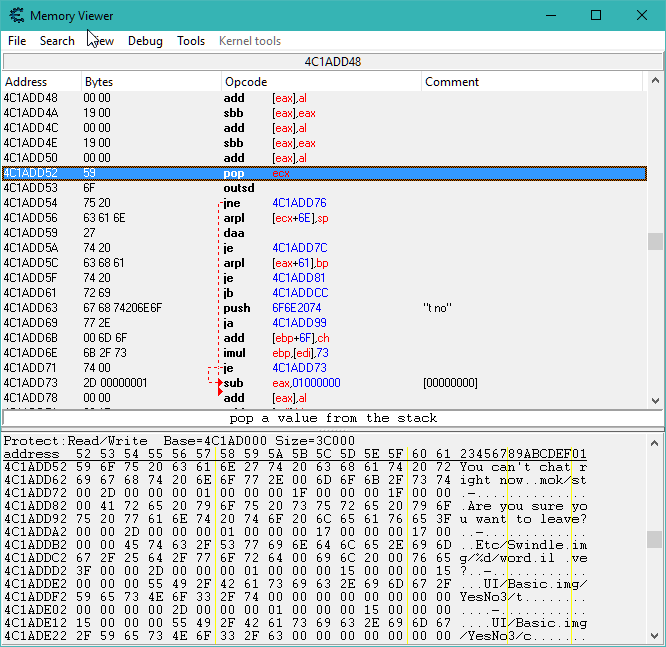Click hex row address 4C1ADDD2
Screen dimensions: 666x647
35,571
